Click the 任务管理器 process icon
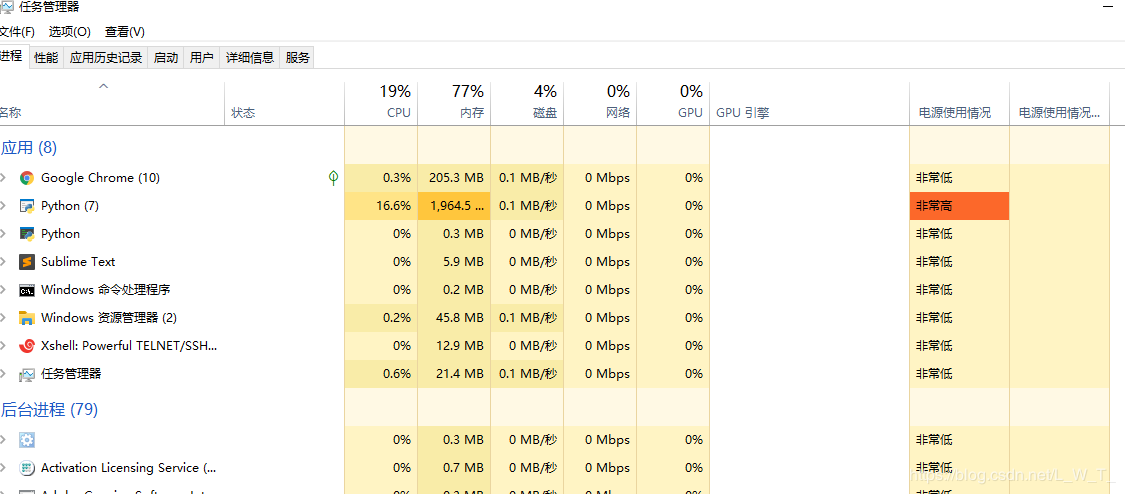Viewport: 1125px width, 494px height. click(x=27, y=374)
